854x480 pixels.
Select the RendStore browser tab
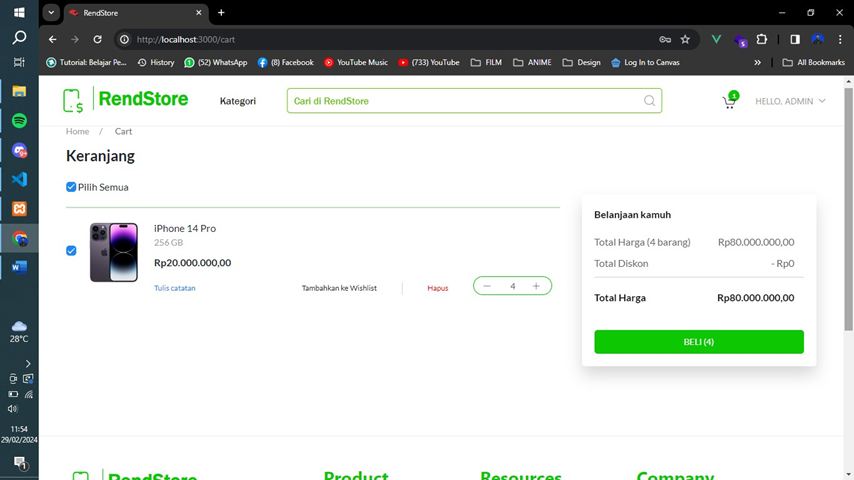[135, 13]
